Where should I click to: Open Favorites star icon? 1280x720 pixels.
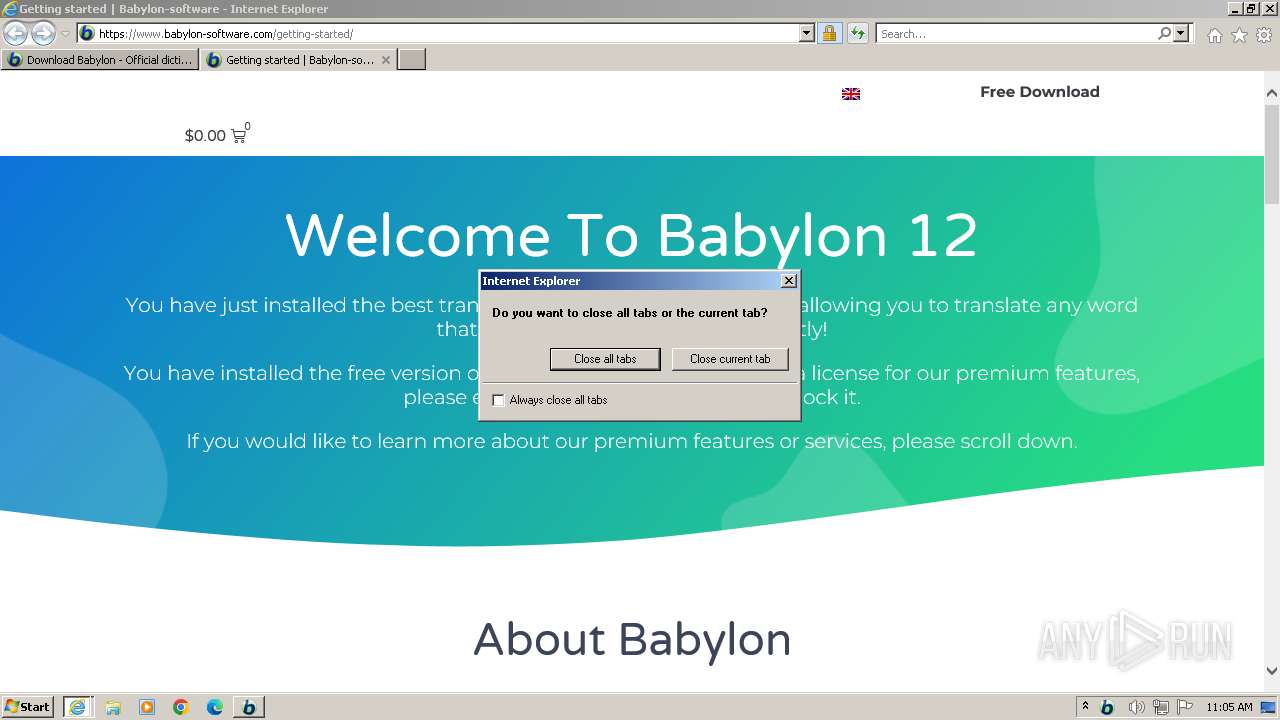1239,35
